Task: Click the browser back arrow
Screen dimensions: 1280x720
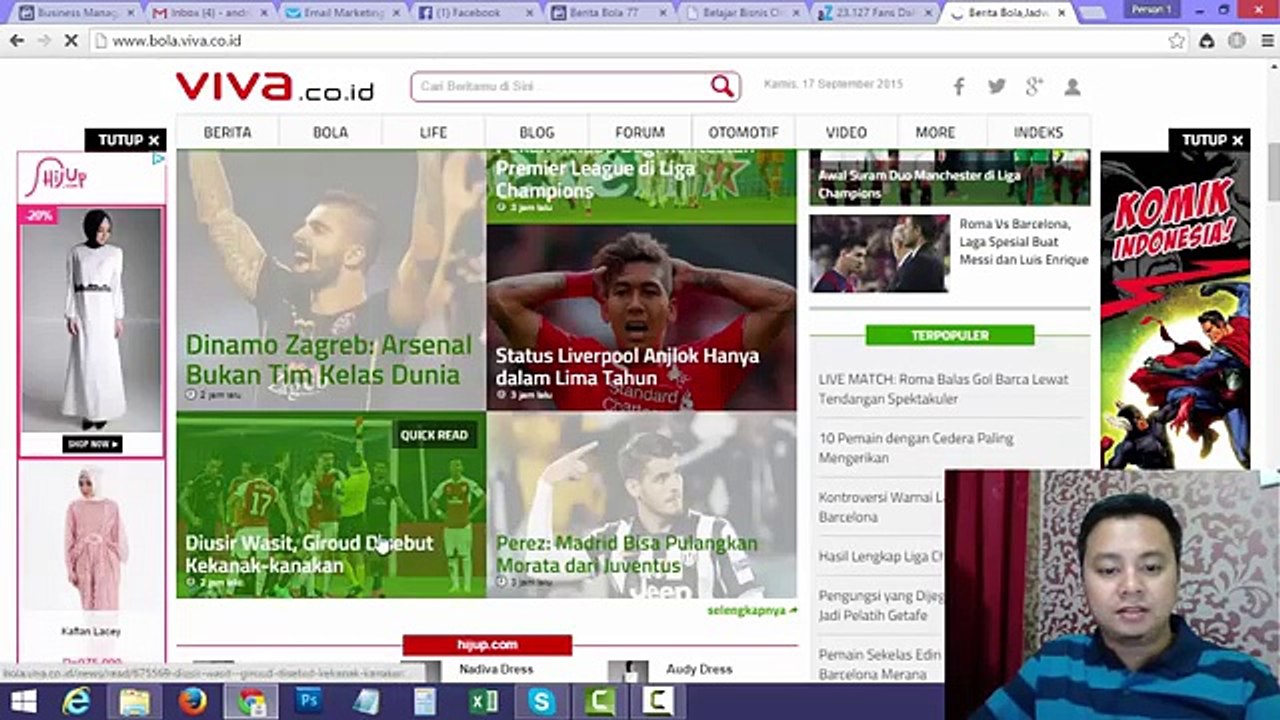Action: point(16,41)
